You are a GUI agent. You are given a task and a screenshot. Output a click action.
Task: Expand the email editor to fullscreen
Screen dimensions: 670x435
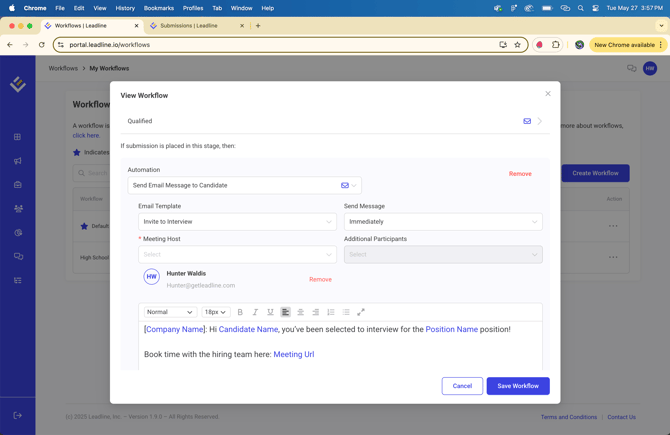[x=361, y=312]
